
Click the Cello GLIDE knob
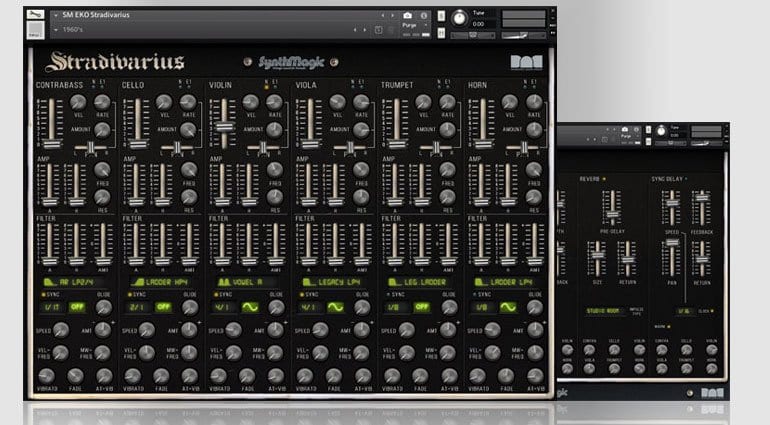coord(190,308)
